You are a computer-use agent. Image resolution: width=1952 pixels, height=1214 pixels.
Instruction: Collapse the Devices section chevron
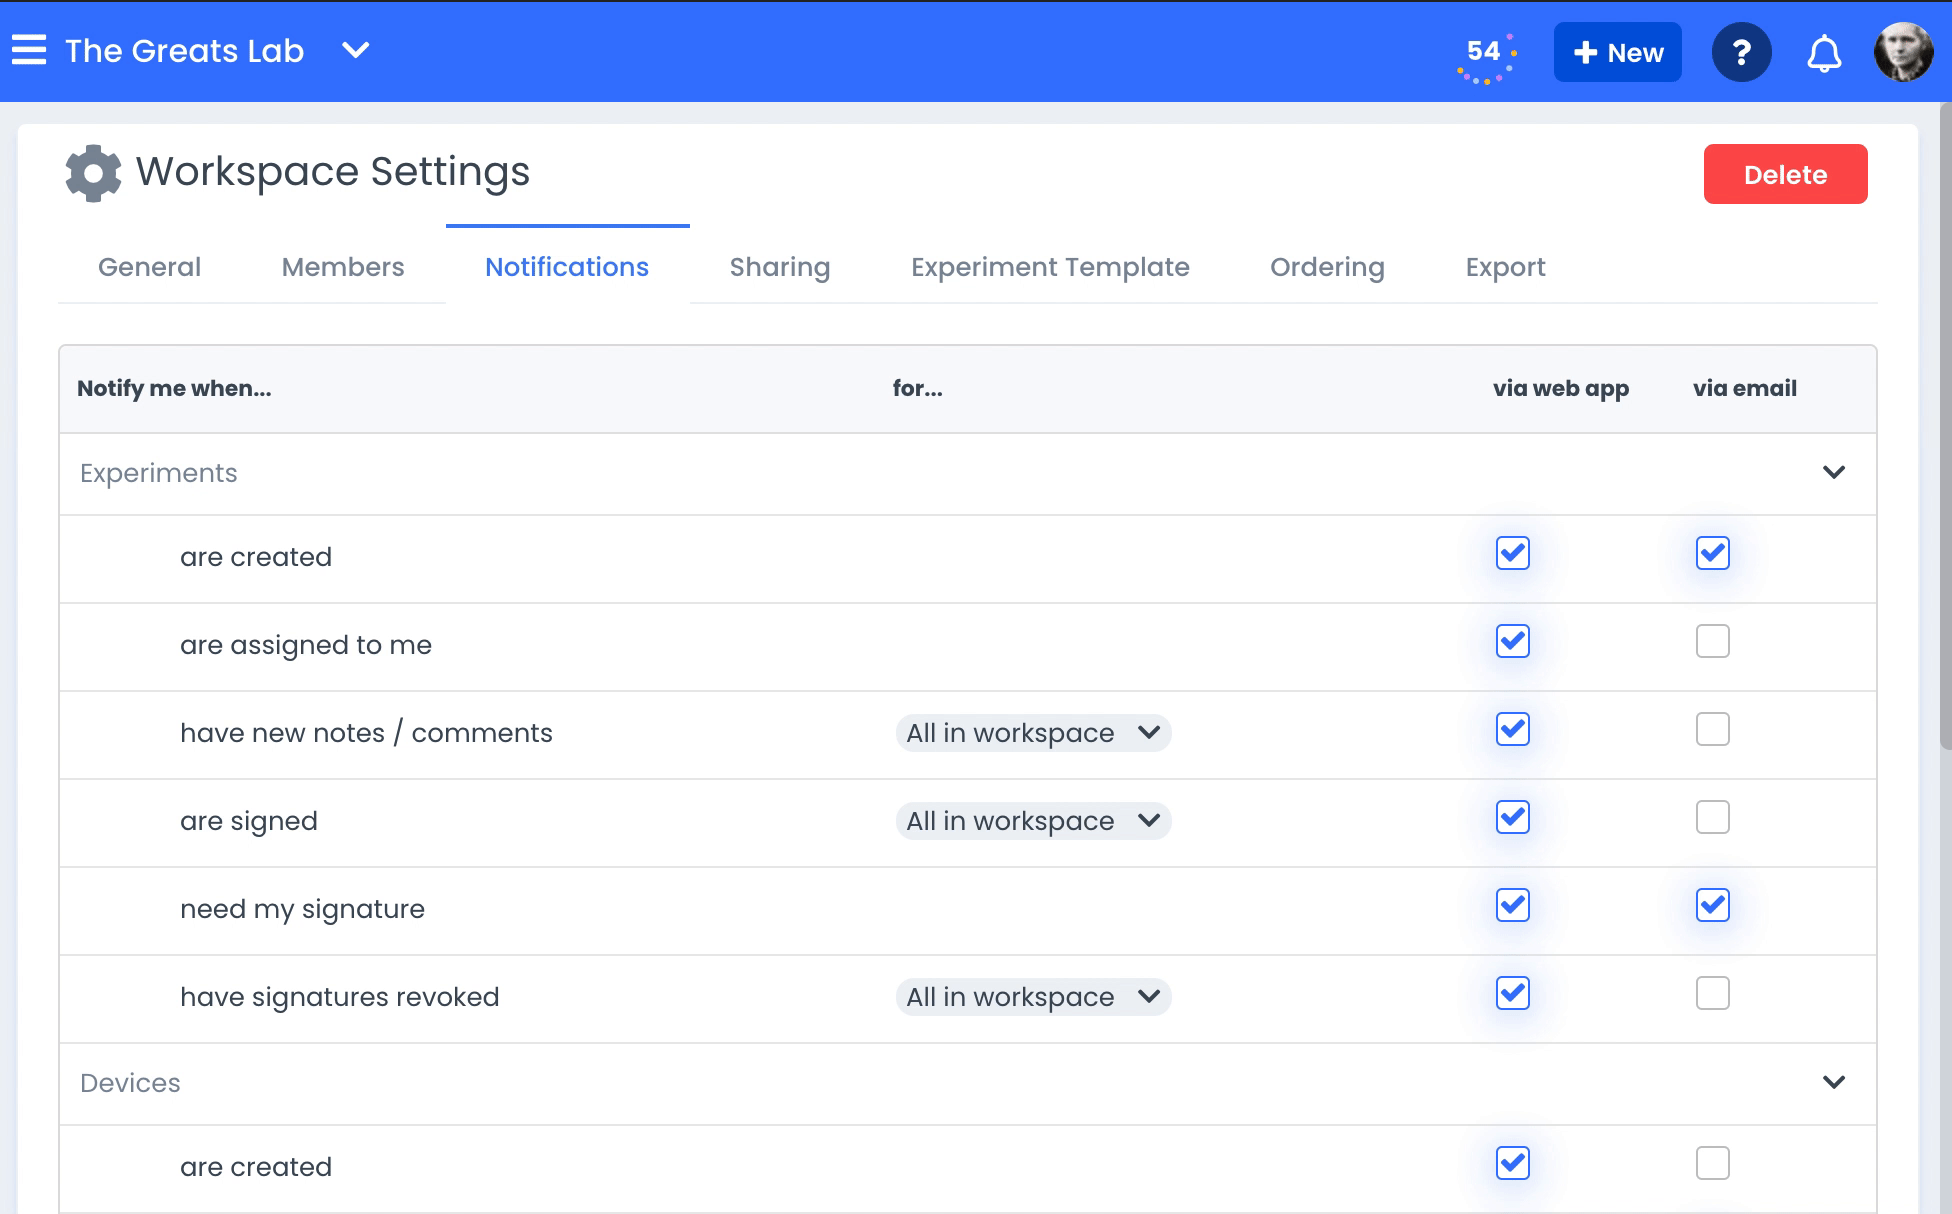point(1833,1082)
